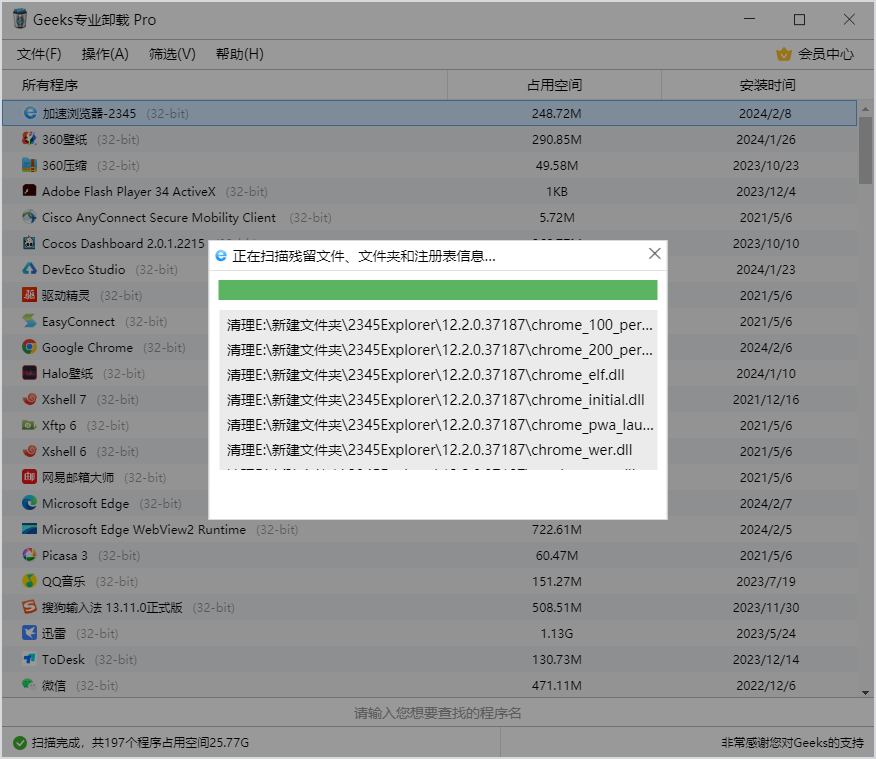876x759 pixels.
Task: Click the Cisco AnyConnect icon
Action: [29, 217]
